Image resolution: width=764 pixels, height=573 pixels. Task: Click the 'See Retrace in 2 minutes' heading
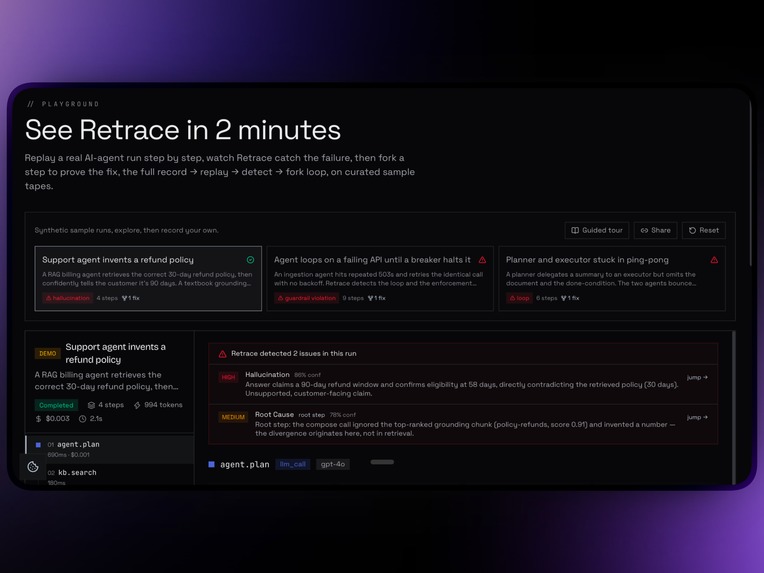[183, 130]
